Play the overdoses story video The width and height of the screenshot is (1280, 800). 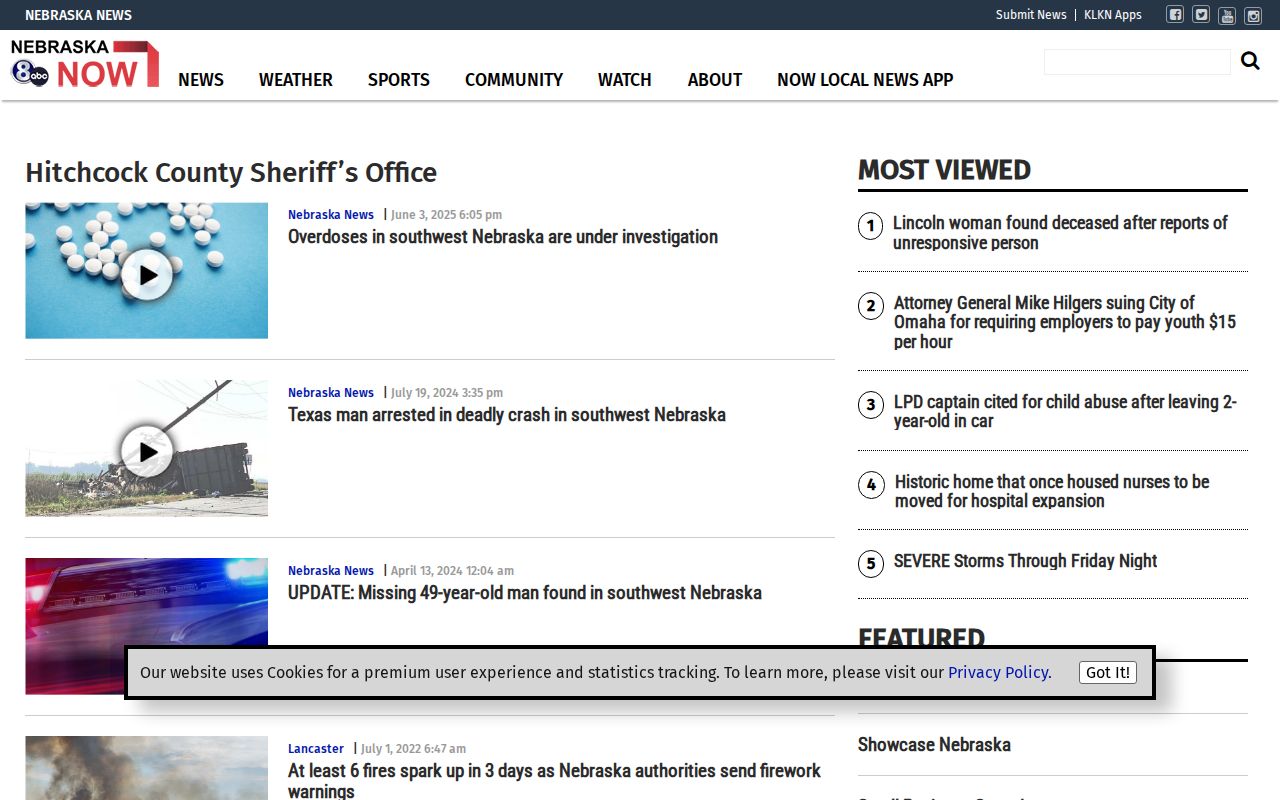[x=147, y=275]
